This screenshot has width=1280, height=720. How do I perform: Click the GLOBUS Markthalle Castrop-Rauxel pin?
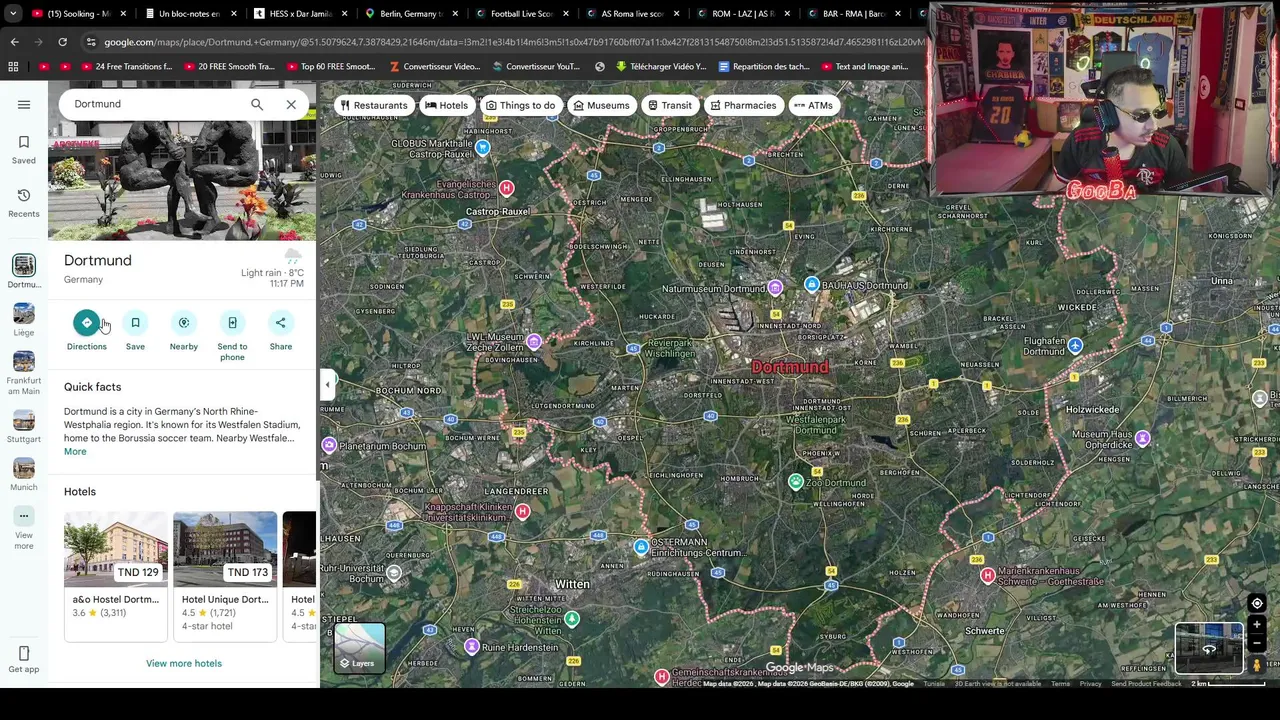[x=483, y=148]
